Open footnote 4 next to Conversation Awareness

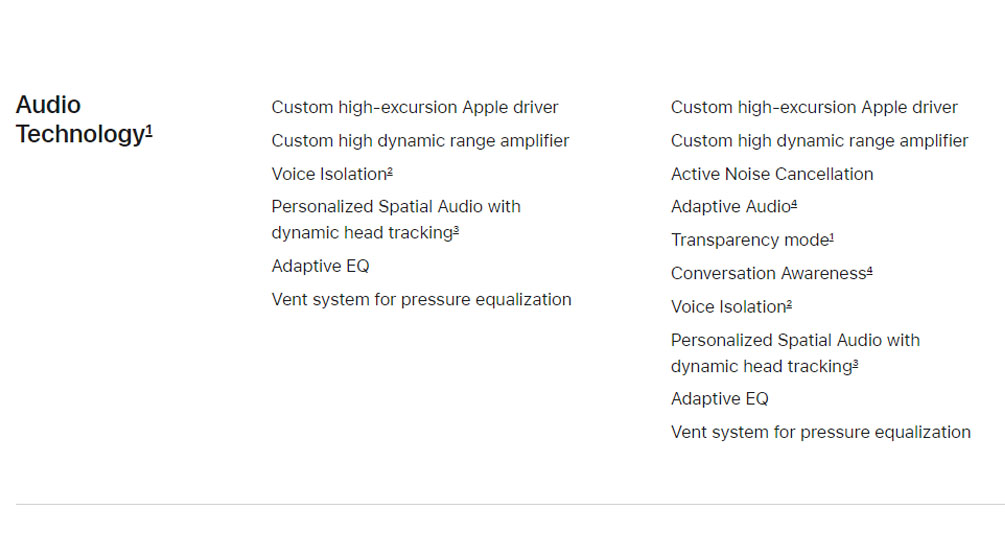pyautogui.click(x=869, y=271)
